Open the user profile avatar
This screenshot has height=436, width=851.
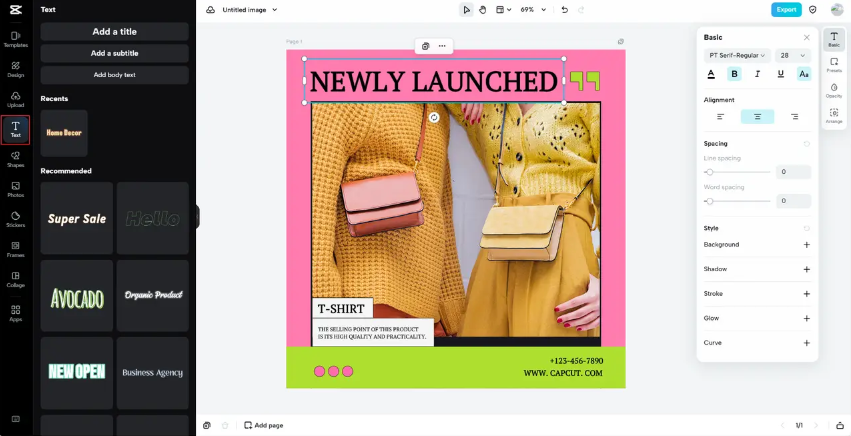pos(837,10)
